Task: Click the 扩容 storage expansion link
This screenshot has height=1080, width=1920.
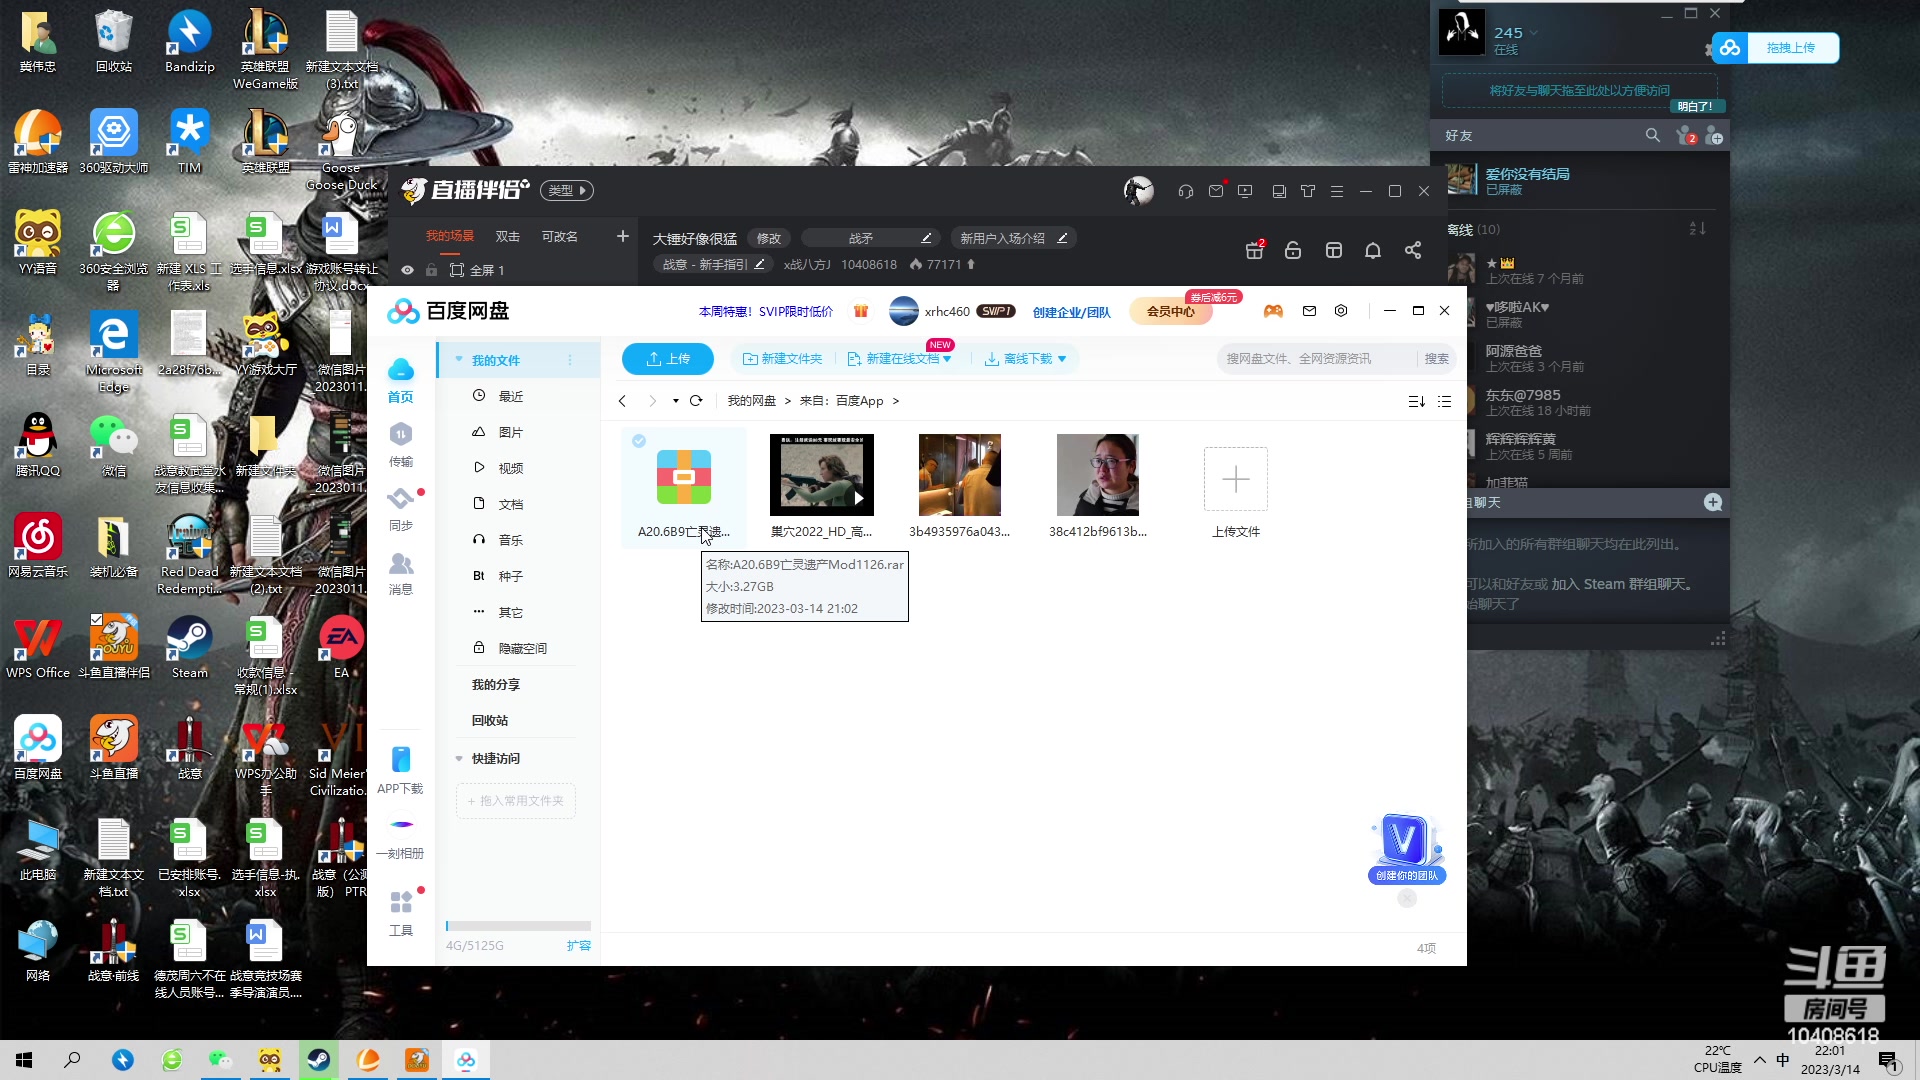Action: tap(578, 945)
